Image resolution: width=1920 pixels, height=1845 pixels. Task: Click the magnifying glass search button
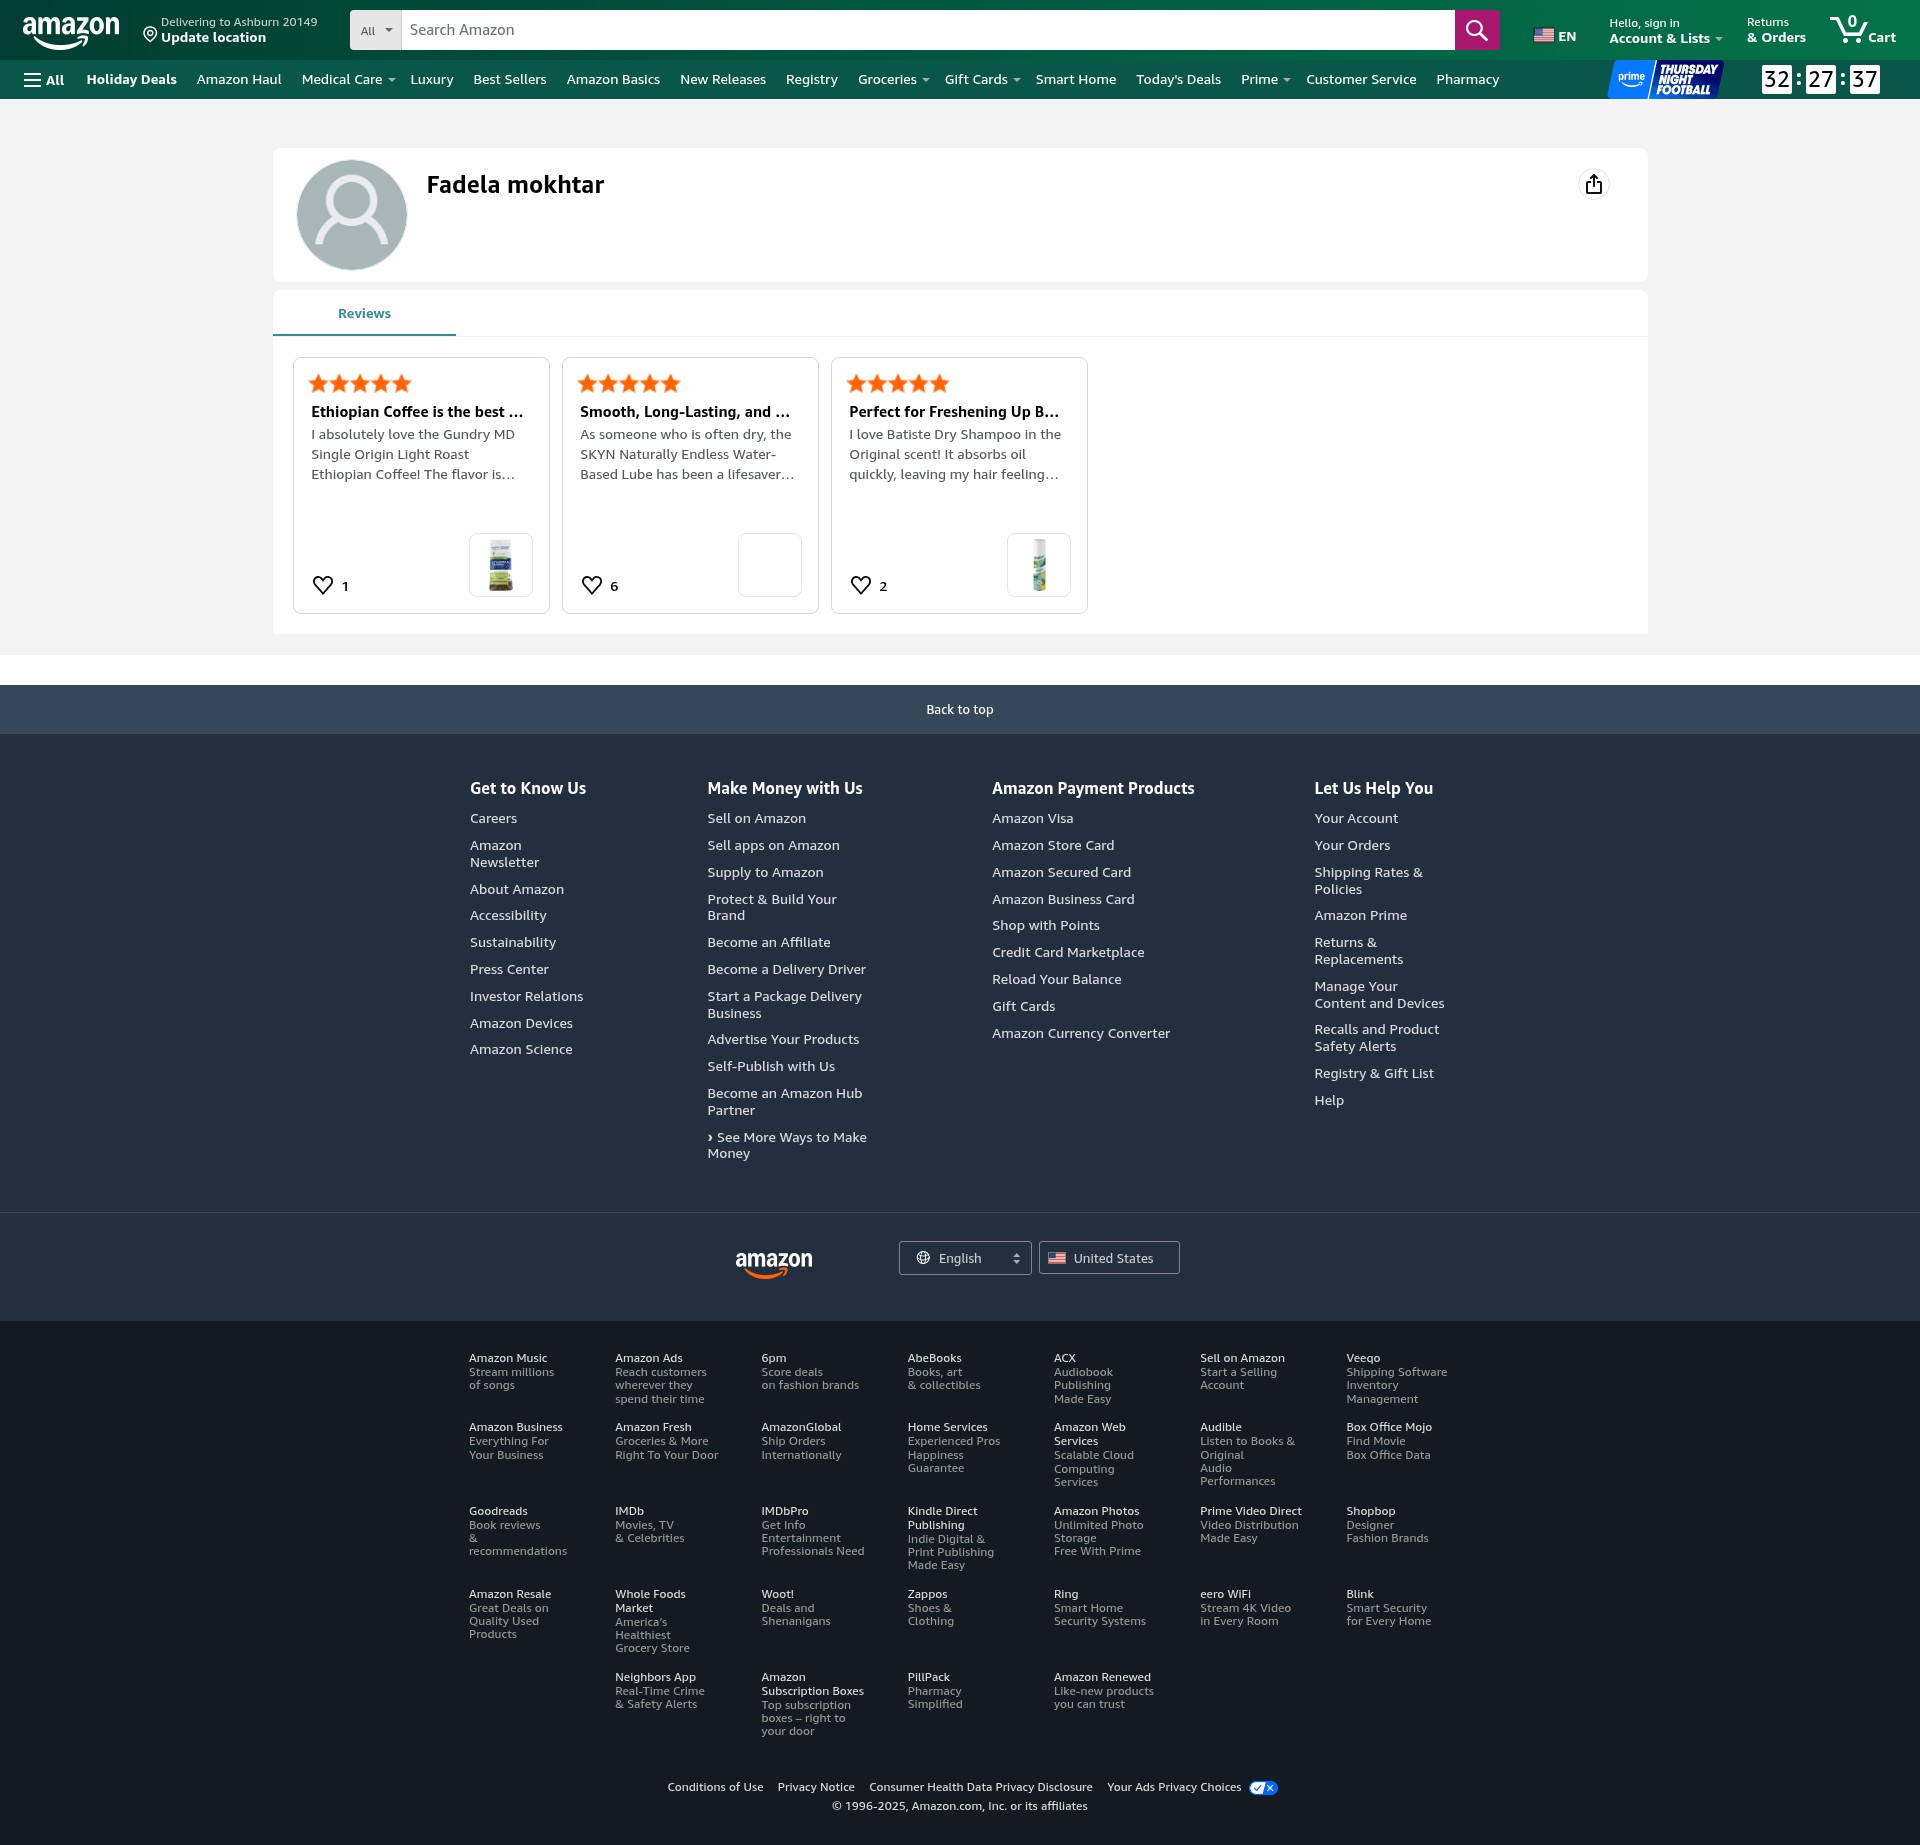point(1476,30)
